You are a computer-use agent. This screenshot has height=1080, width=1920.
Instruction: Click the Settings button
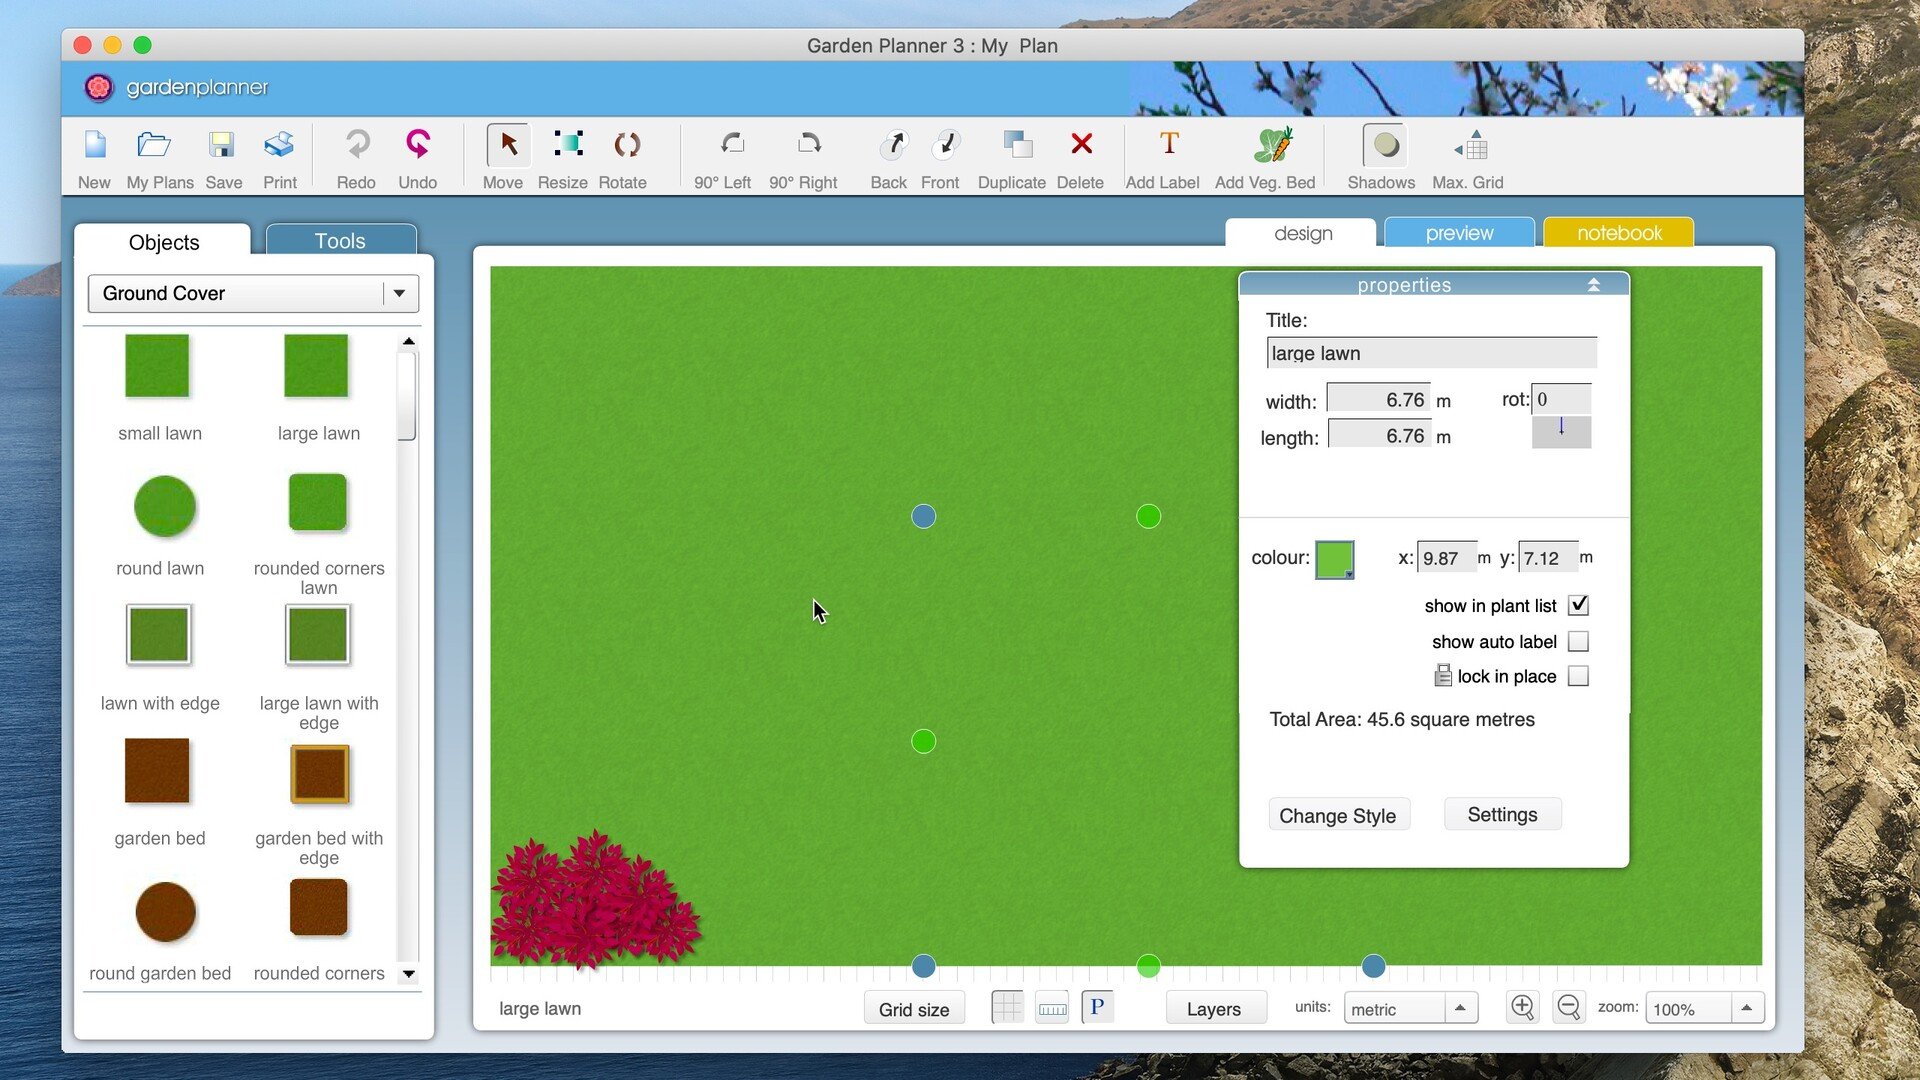[1502, 814]
